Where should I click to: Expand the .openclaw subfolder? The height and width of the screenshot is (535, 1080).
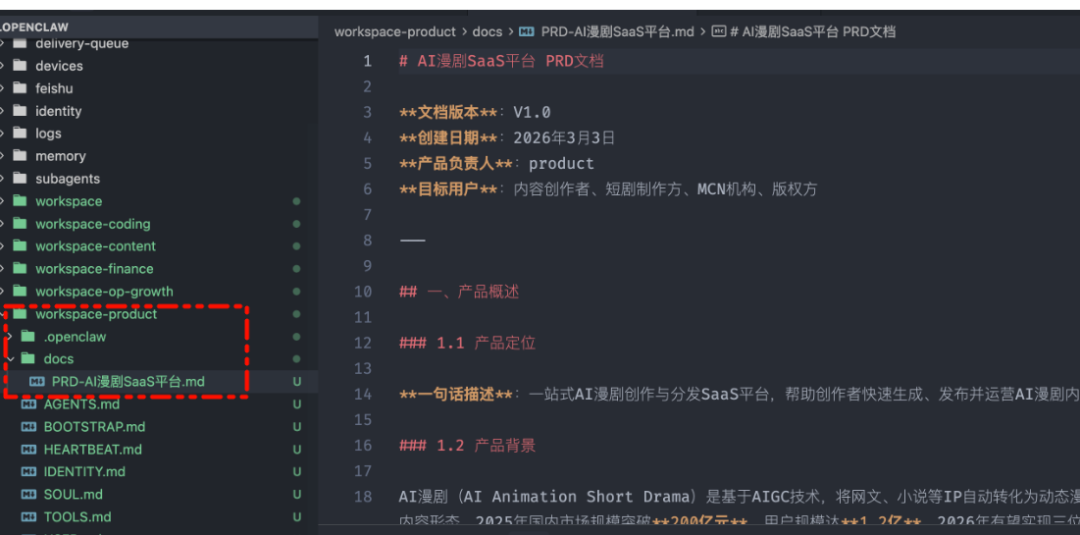[x=75, y=337]
